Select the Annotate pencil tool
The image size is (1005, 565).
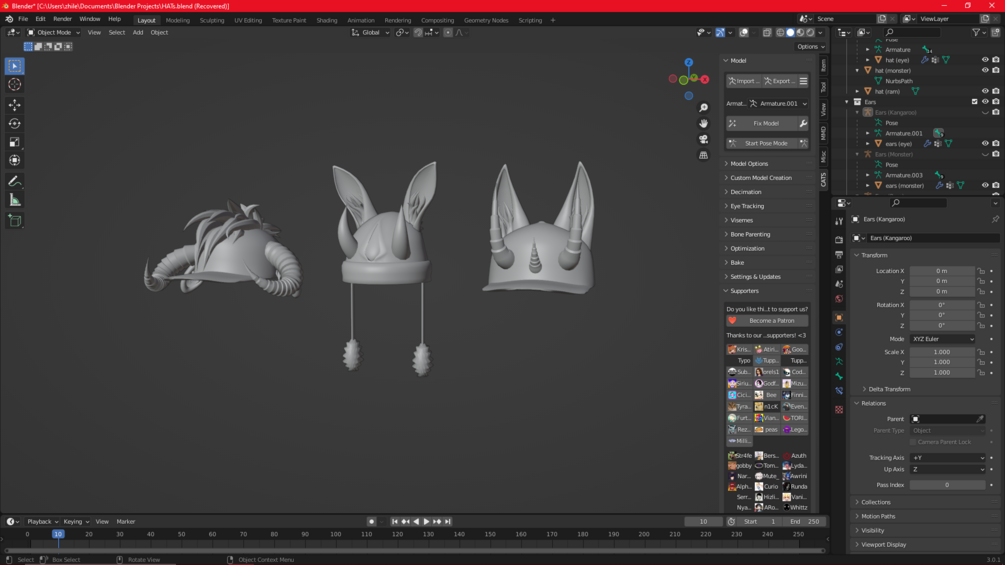(14, 181)
